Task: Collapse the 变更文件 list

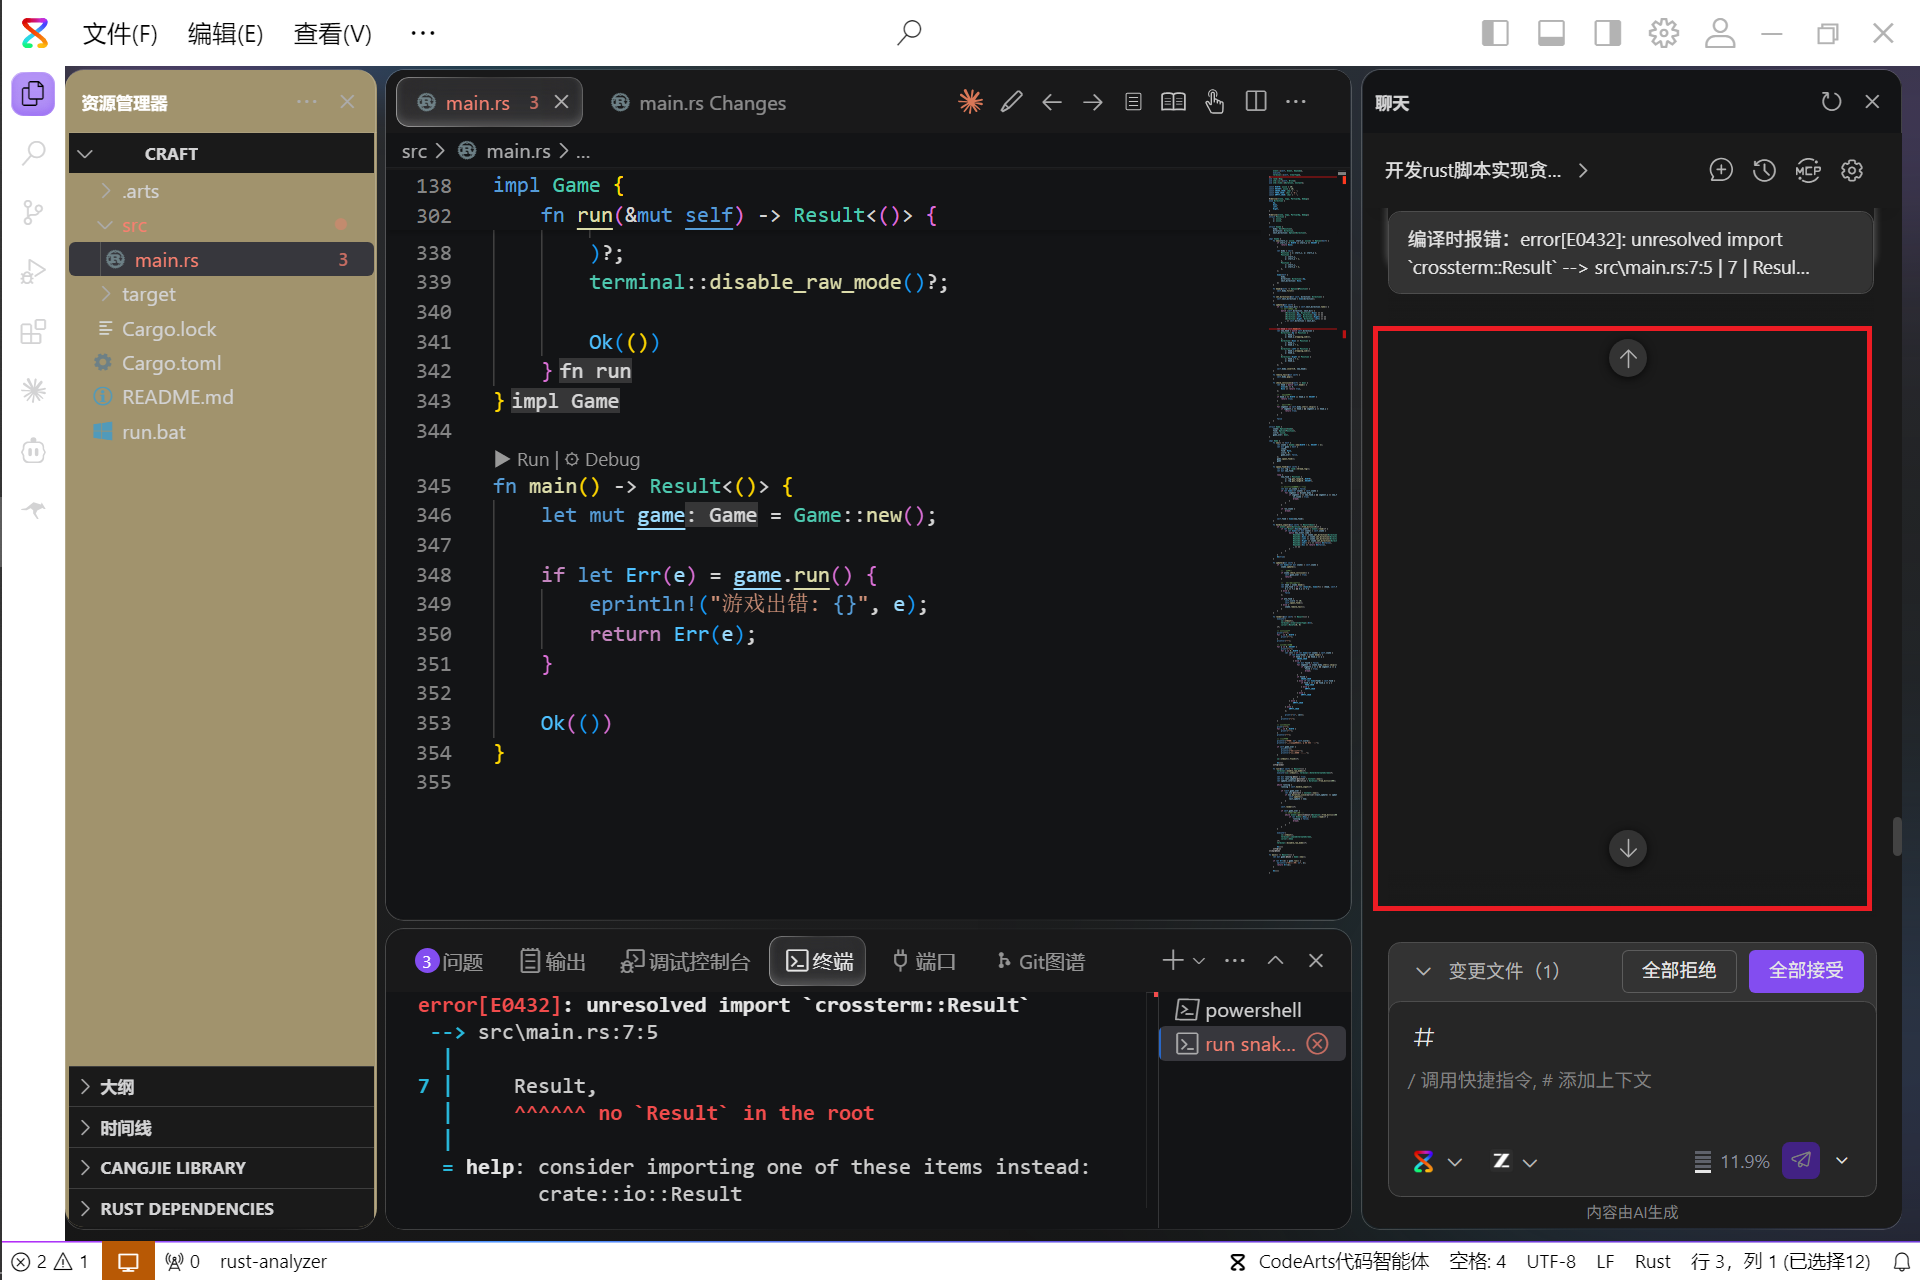Action: [x=1423, y=971]
